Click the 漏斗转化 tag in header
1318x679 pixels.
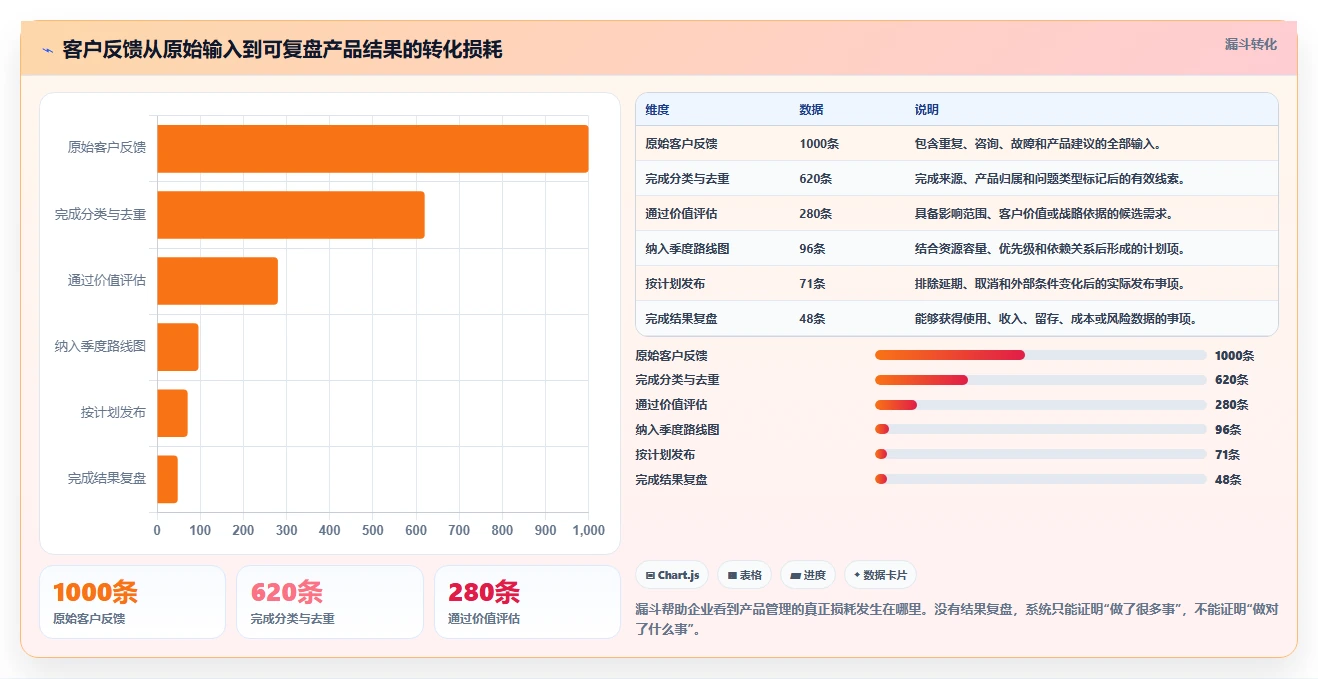tap(1251, 44)
